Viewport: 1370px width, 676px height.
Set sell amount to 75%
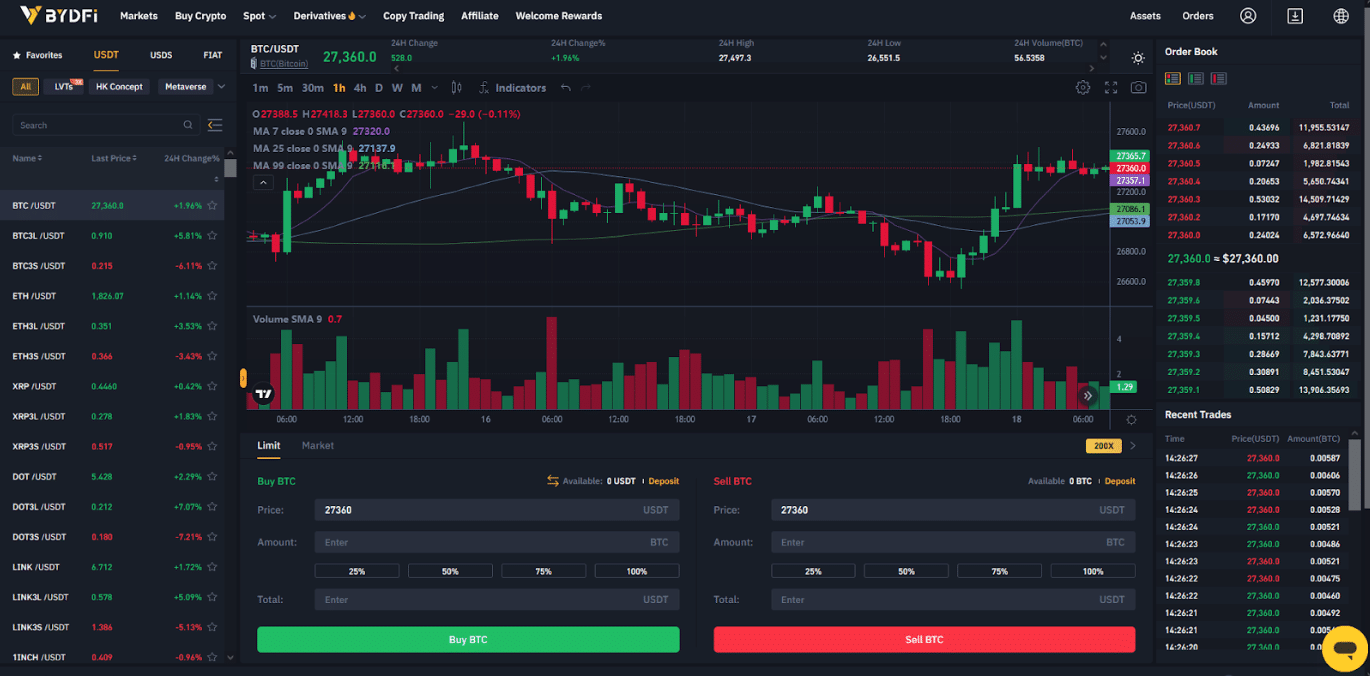pyautogui.click(x=999, y=571)
